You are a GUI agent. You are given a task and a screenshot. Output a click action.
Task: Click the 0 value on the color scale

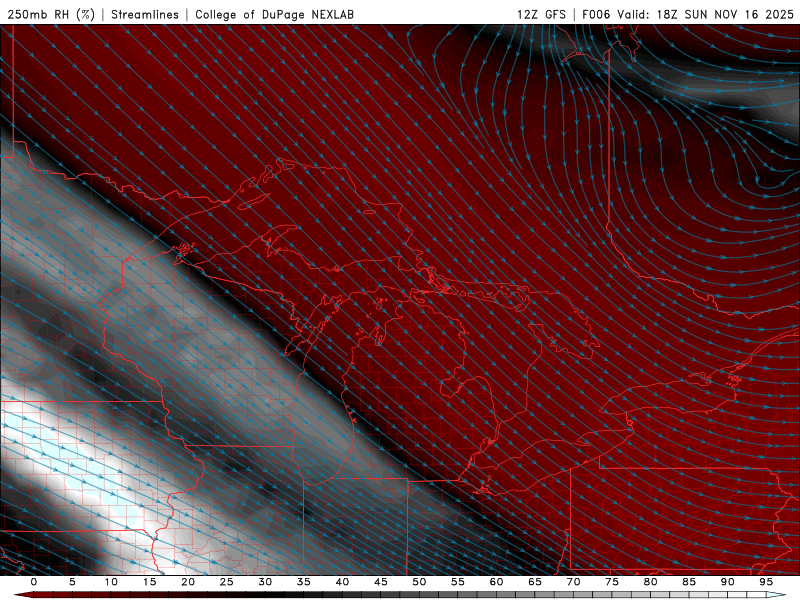click(34, 582)
